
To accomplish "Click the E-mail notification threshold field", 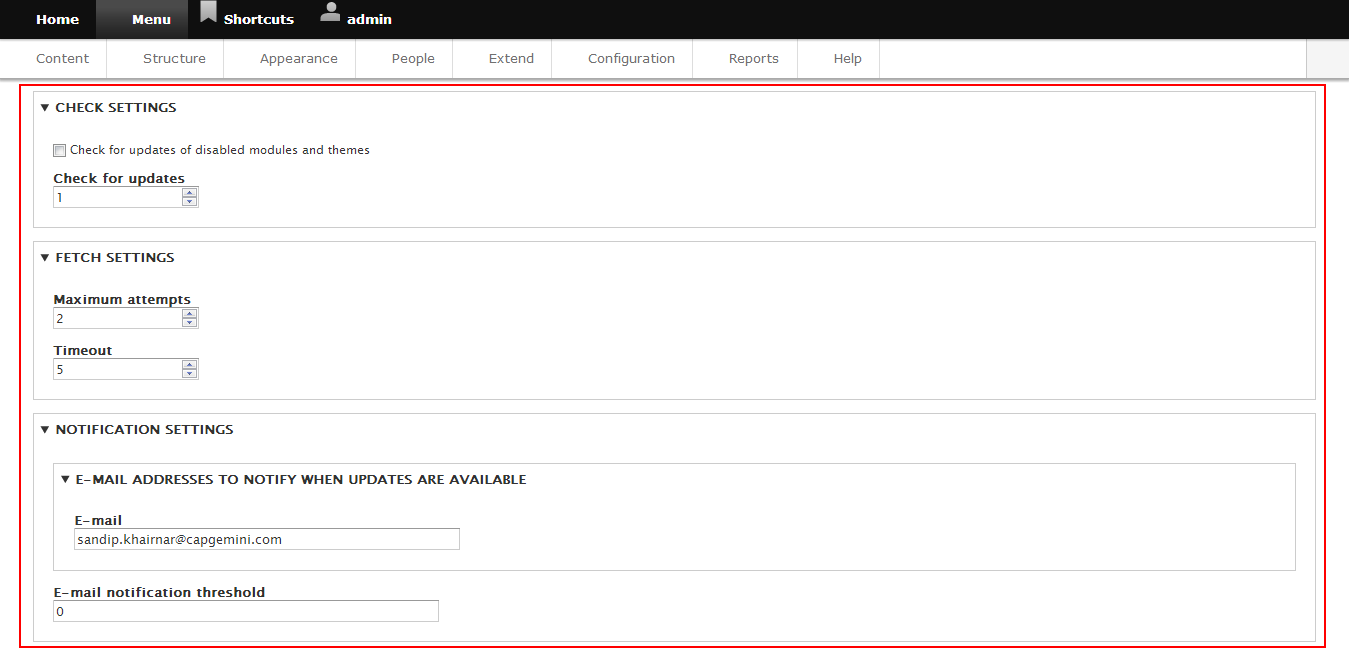I will (x=246, y=611).
